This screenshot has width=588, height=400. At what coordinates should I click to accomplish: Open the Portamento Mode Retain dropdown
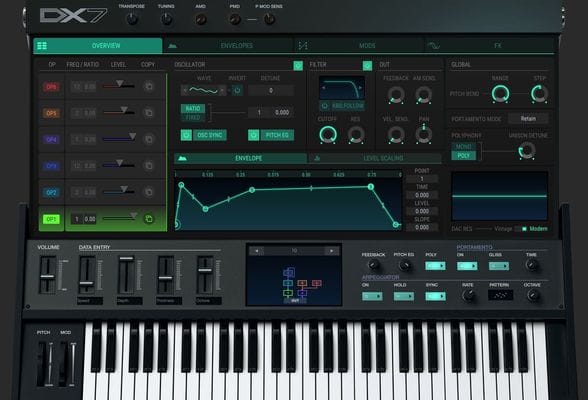click(528, 118)
